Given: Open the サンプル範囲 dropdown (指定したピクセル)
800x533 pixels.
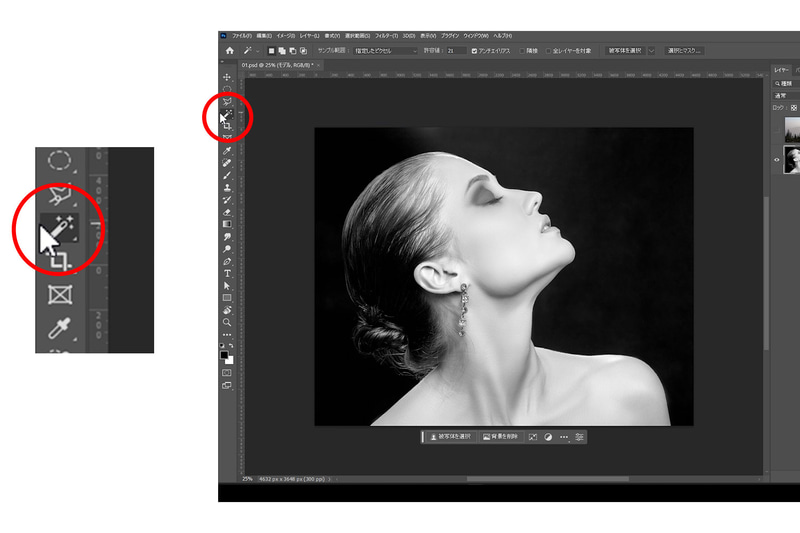Looking at the screenshot, I should point(386,51).
